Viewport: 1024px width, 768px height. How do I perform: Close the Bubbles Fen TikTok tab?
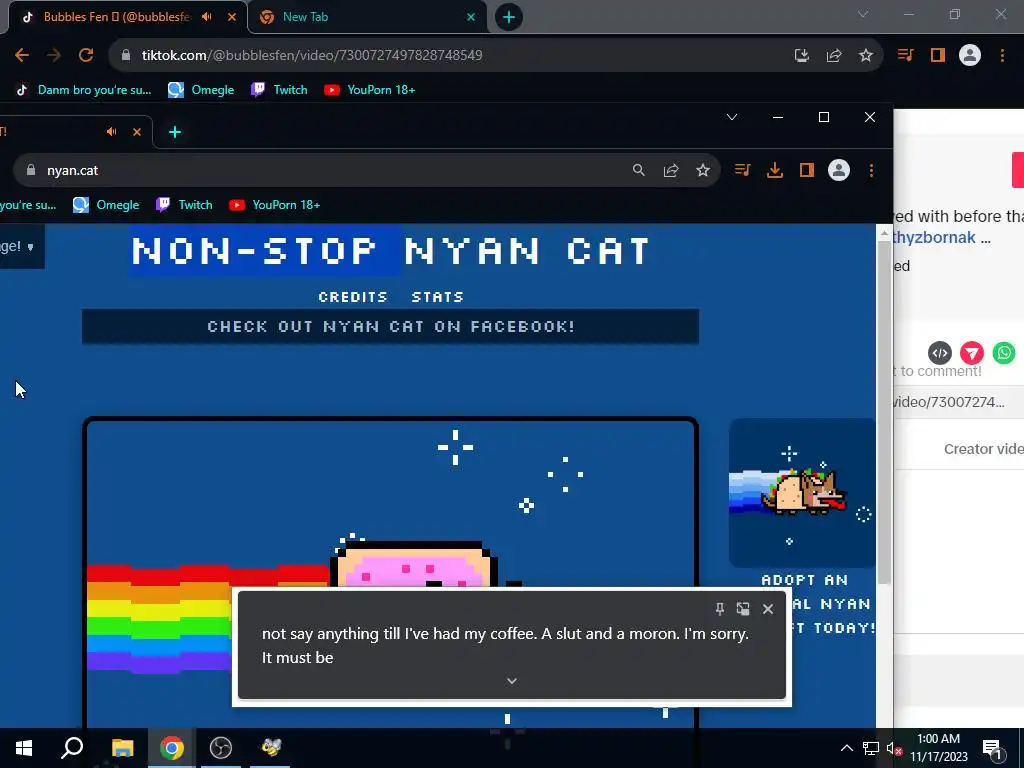pyautogui.click(x=232, y=17)
